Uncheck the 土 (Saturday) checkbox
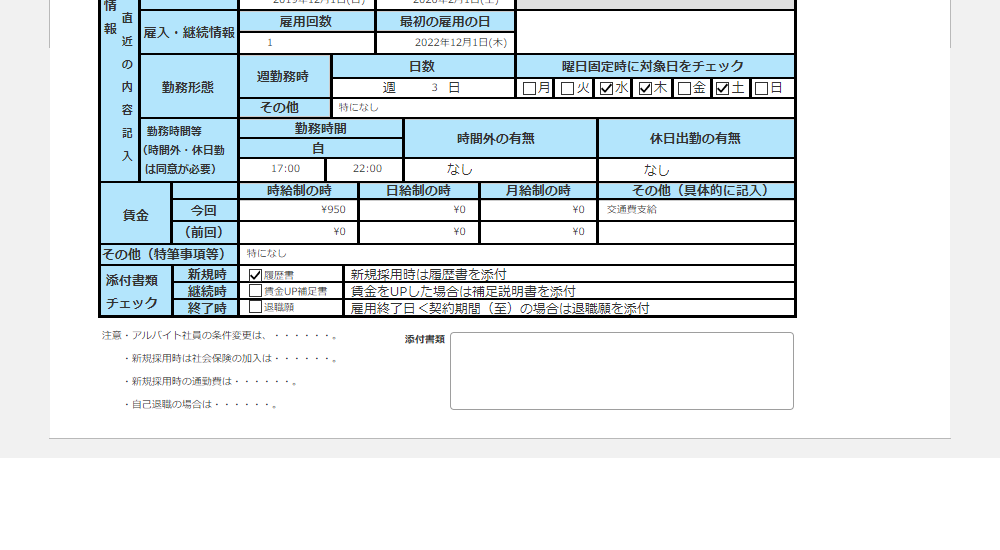The image size is (1000, 550). (x=722, y=88)
